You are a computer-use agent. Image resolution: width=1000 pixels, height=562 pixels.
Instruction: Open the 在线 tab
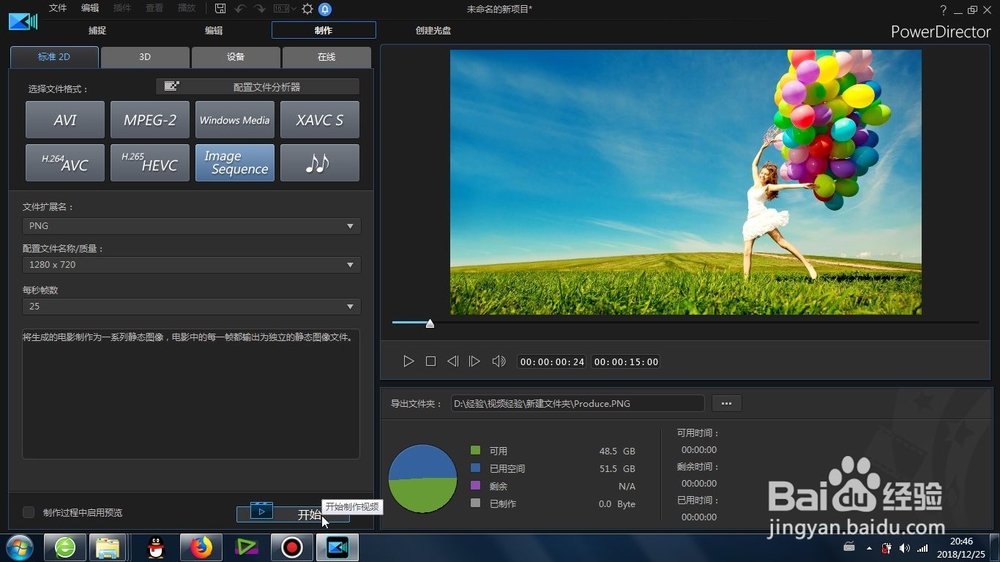[327, 57]
